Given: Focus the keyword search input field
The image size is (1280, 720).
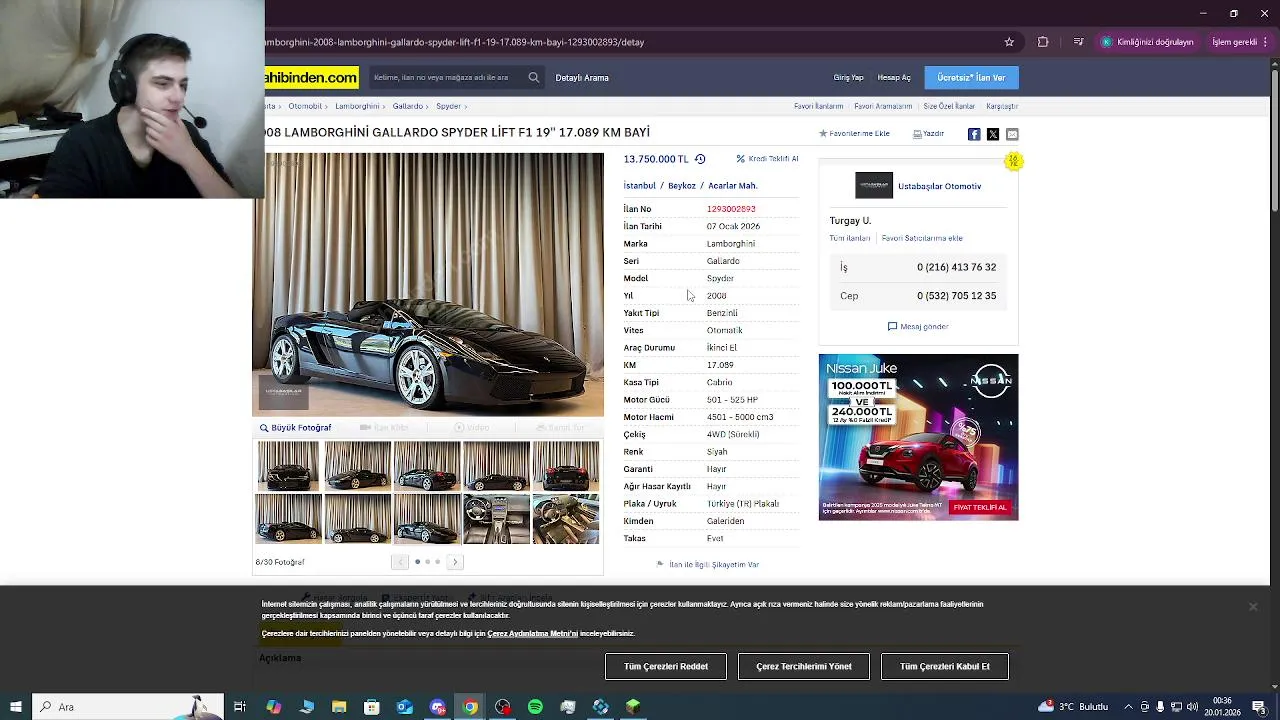Looking at the screenshot, I should point(446,77).
